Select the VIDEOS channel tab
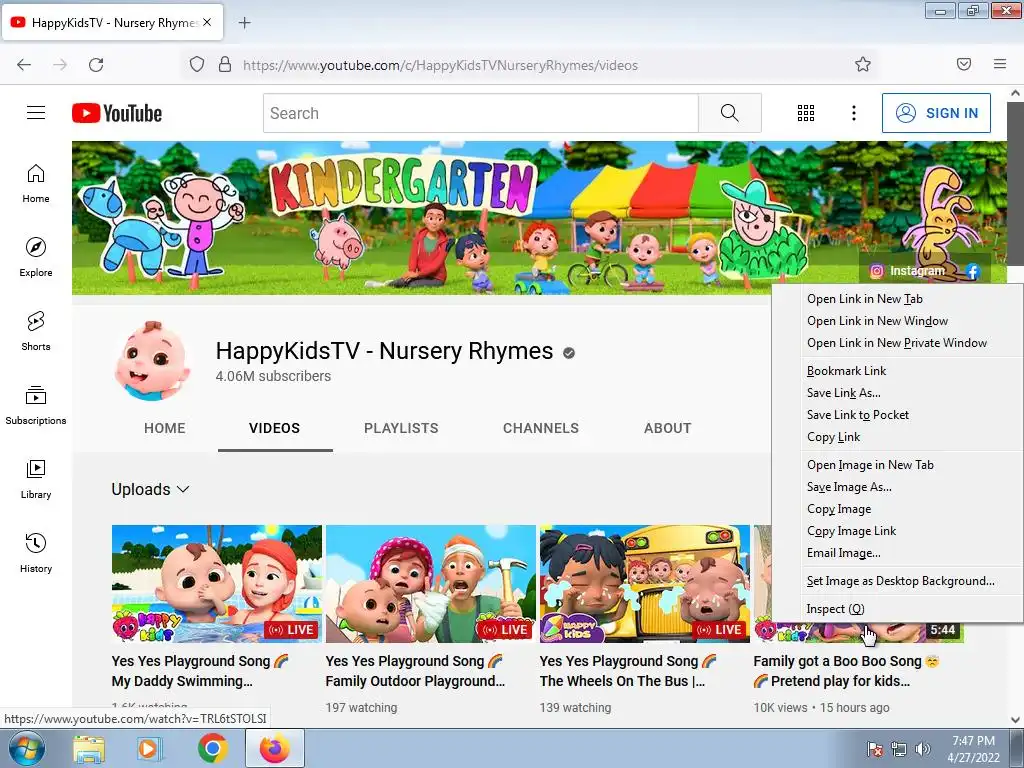Image resolution: width=1024 pixels, height=768 pixels. click(x=275, y=428)
